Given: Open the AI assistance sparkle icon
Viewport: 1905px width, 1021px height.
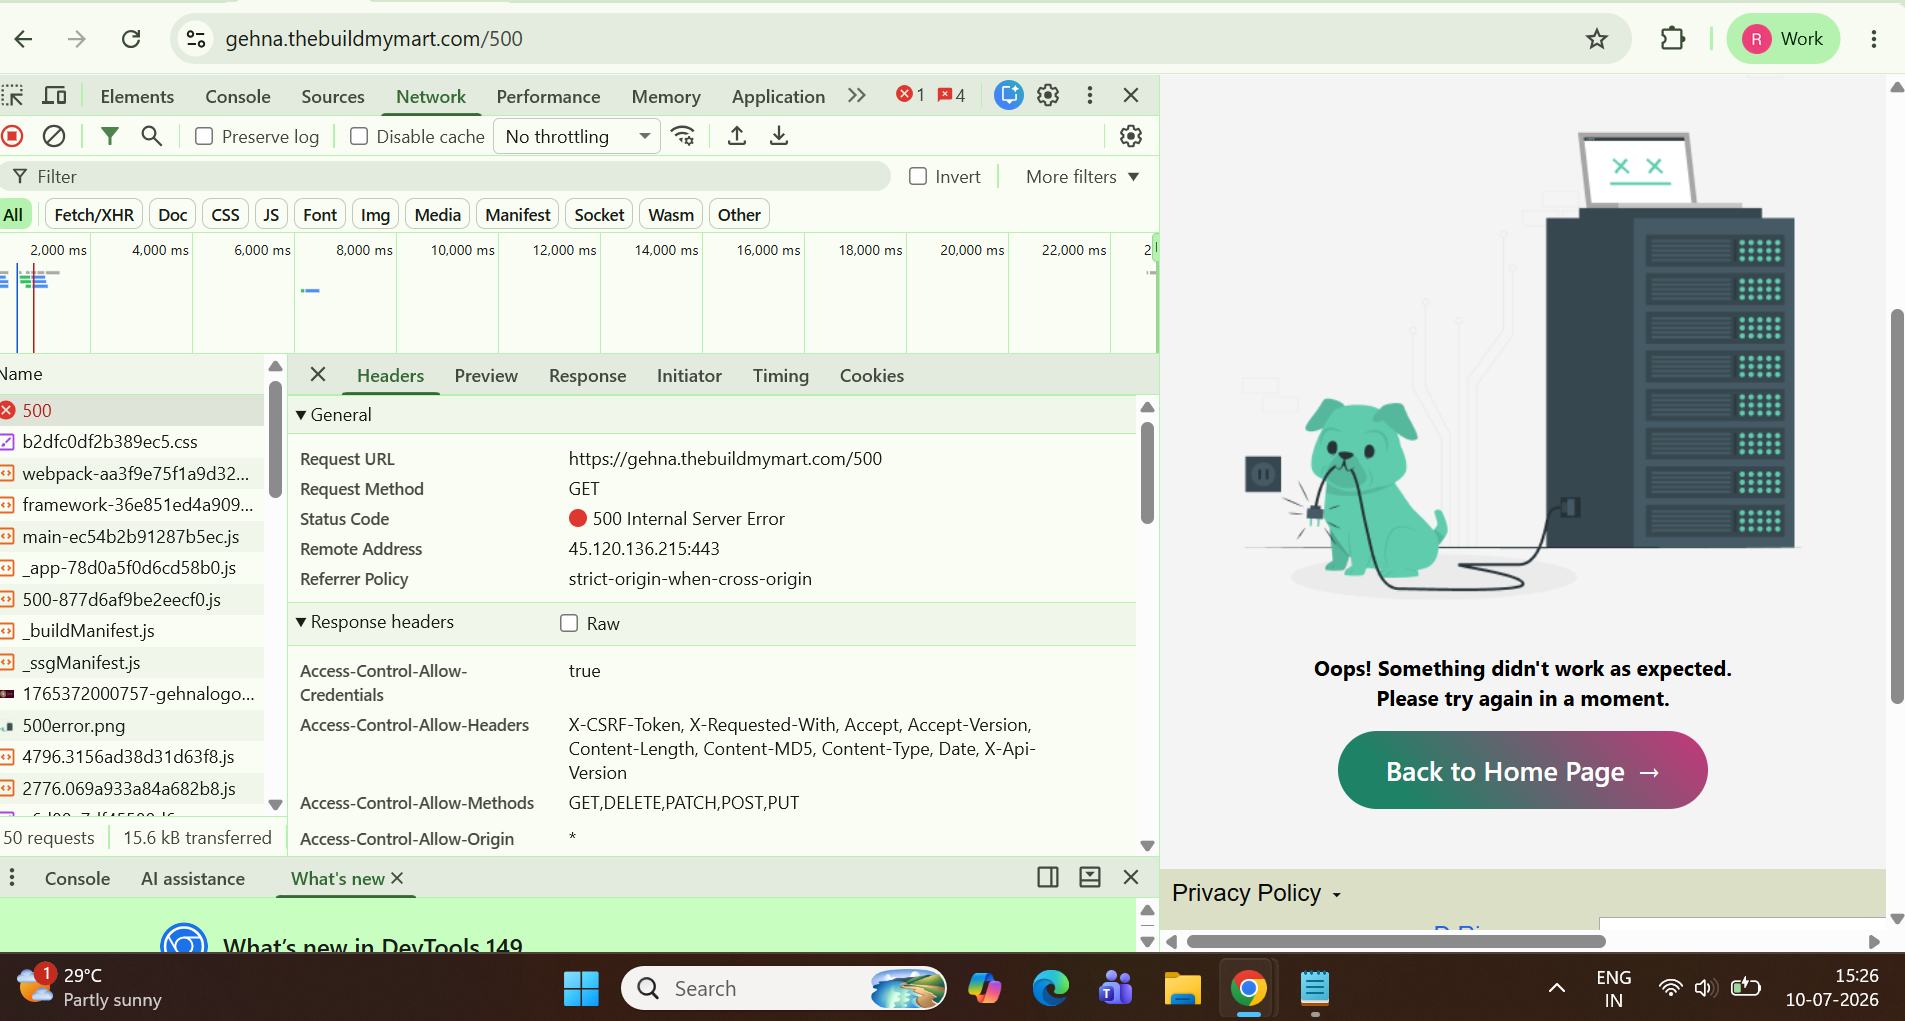Looking at the screenshot, I should coord(1008,95).
